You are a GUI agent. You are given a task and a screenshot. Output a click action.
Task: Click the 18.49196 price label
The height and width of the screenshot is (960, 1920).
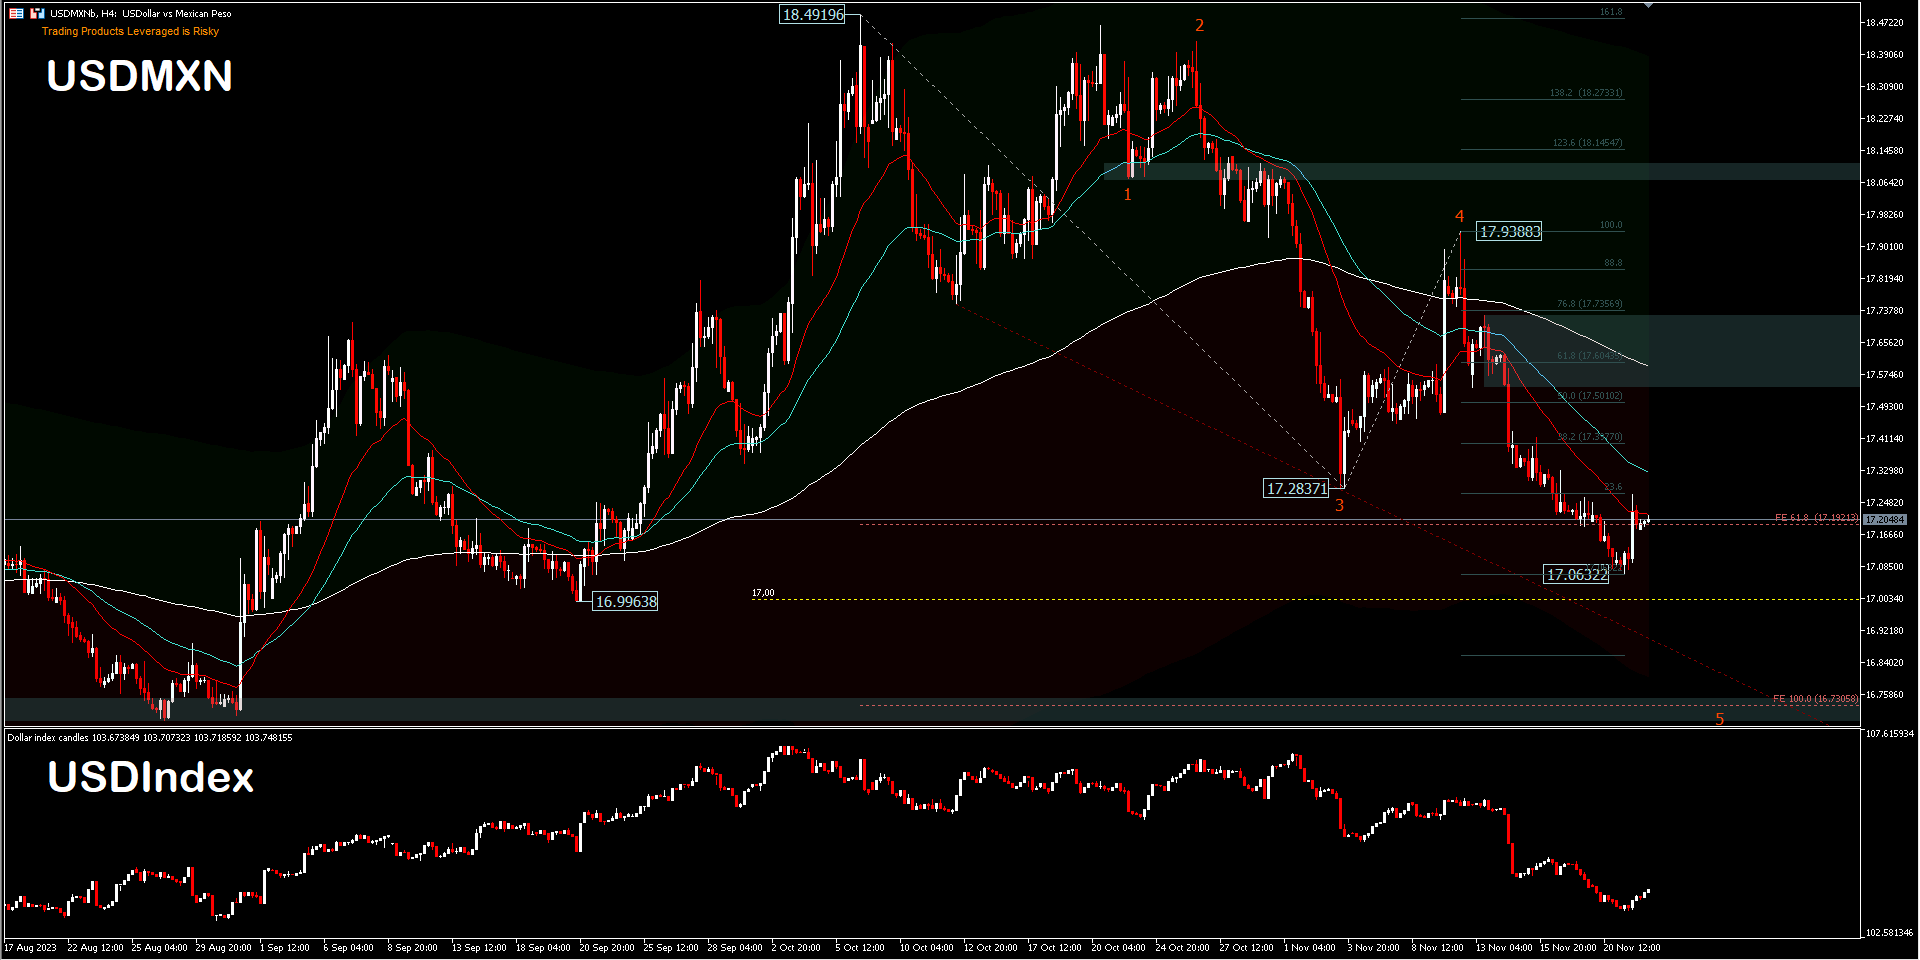point(812,15)
